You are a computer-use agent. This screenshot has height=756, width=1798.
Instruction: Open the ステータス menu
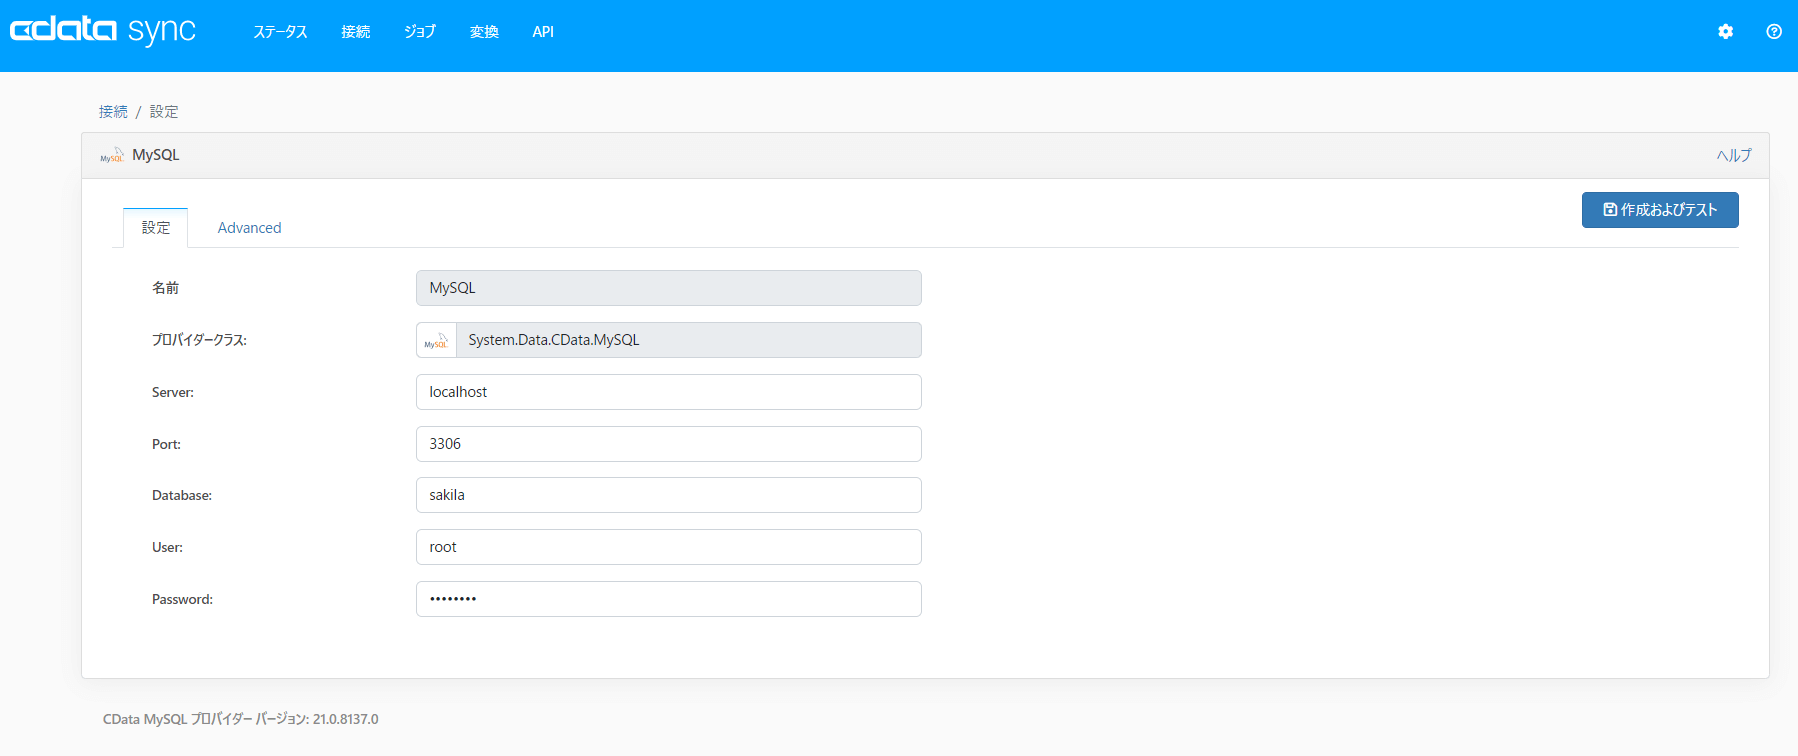coord(280,32)
